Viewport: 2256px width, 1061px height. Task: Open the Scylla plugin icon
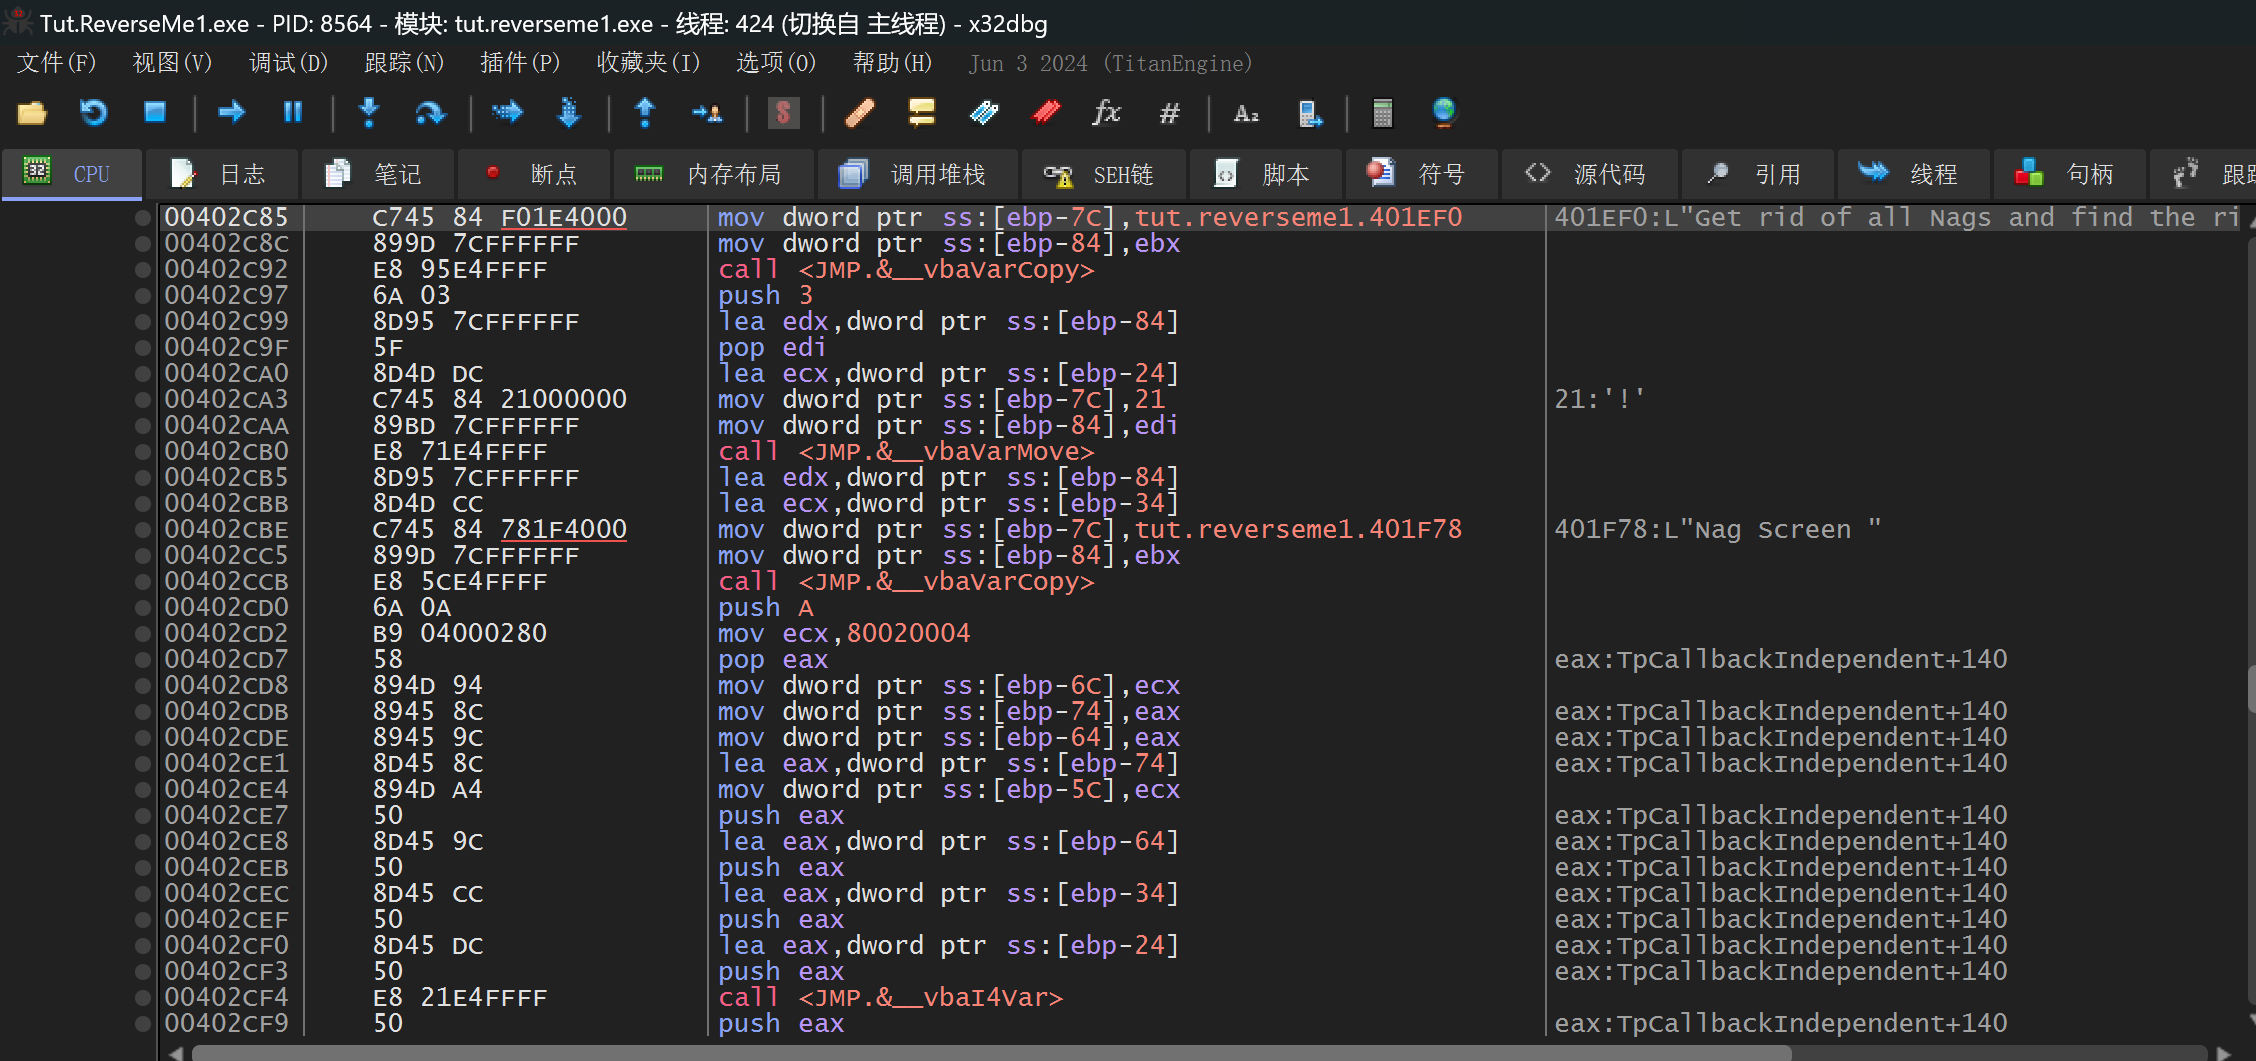click(x=783, y=113)
